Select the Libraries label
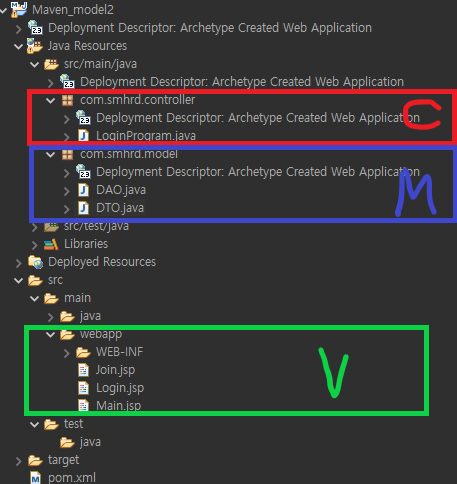Viewport: 457px width, 484px height. click(86, 244)
